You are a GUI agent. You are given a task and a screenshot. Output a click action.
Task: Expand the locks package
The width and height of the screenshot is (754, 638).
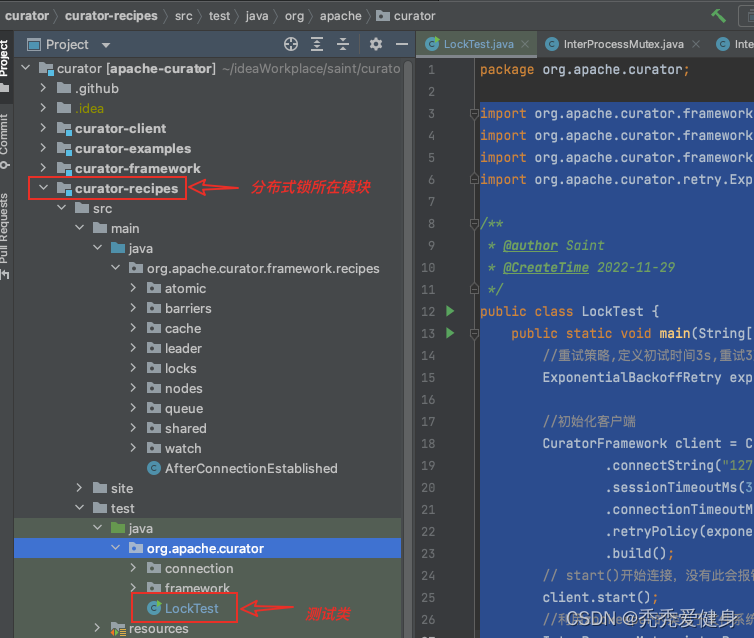(135, 368)
